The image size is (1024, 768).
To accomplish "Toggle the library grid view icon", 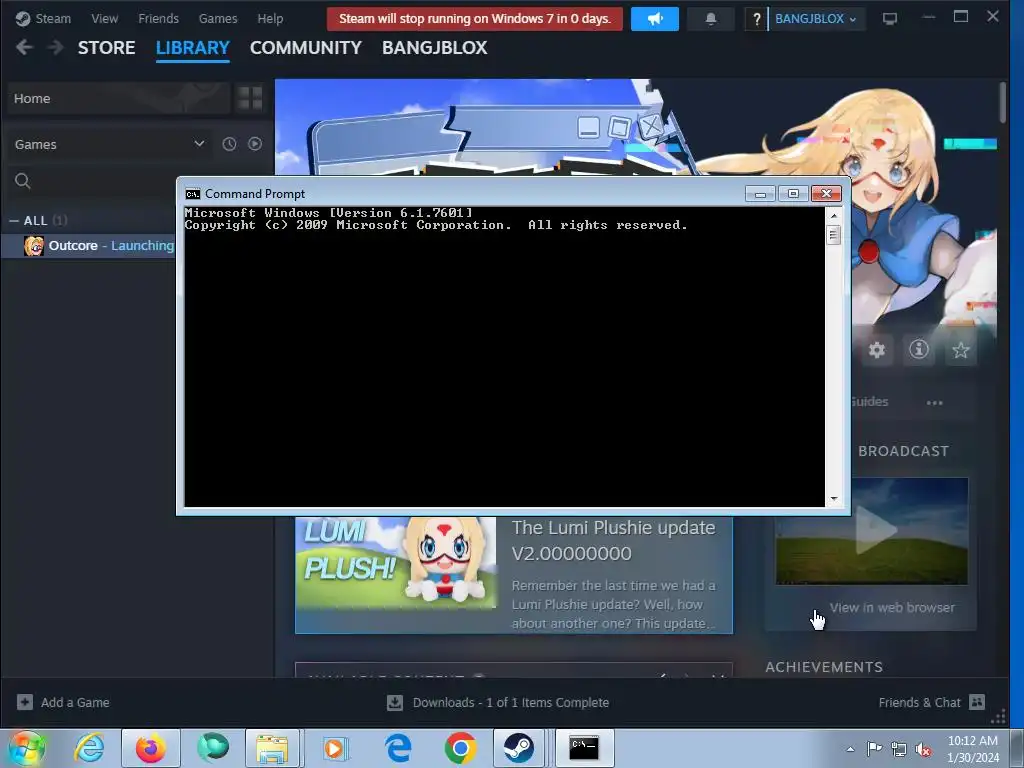I will pos(250,98).
